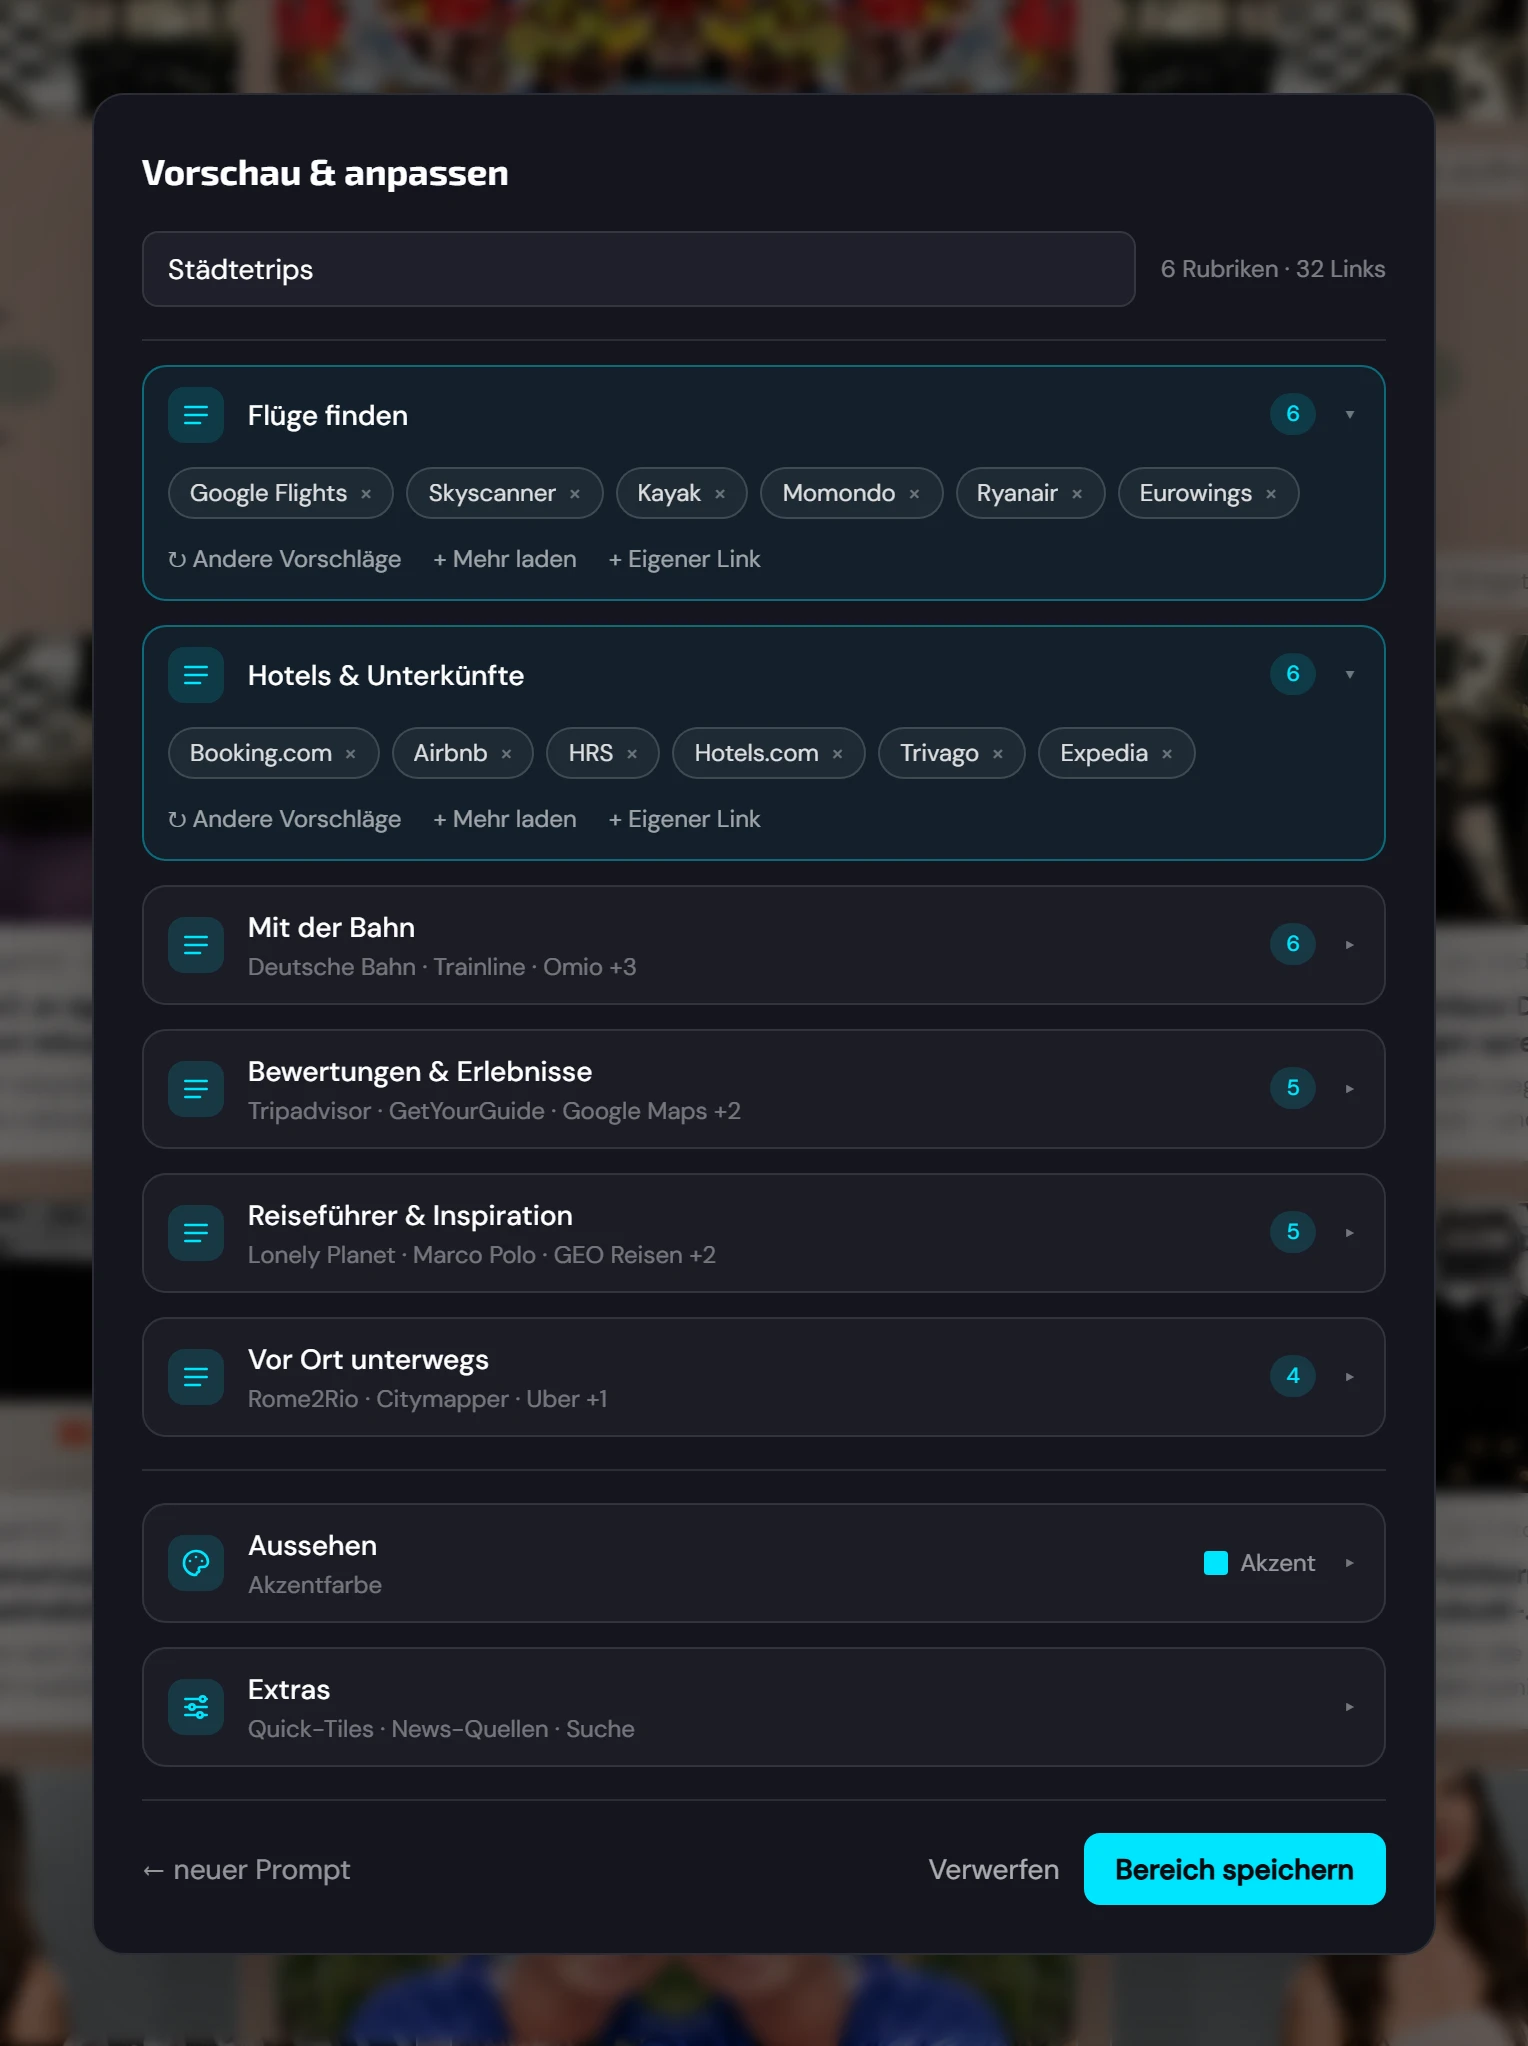Expand the Aussehen settings

tap(1350, 1563)
